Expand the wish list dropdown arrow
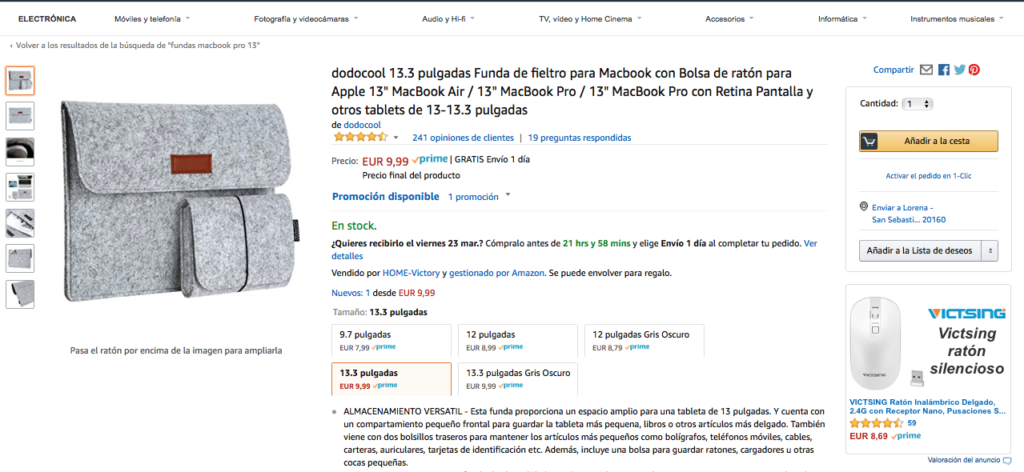Screen dimensions: 1024x472 coord(990,250)
